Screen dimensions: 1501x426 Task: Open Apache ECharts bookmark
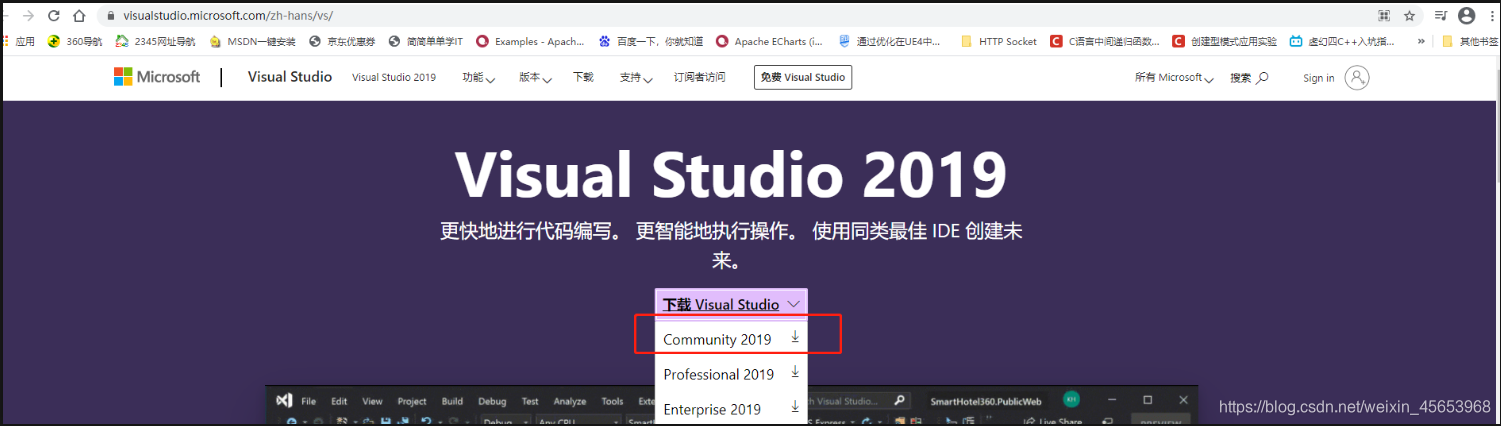click(x=770, y=42)
